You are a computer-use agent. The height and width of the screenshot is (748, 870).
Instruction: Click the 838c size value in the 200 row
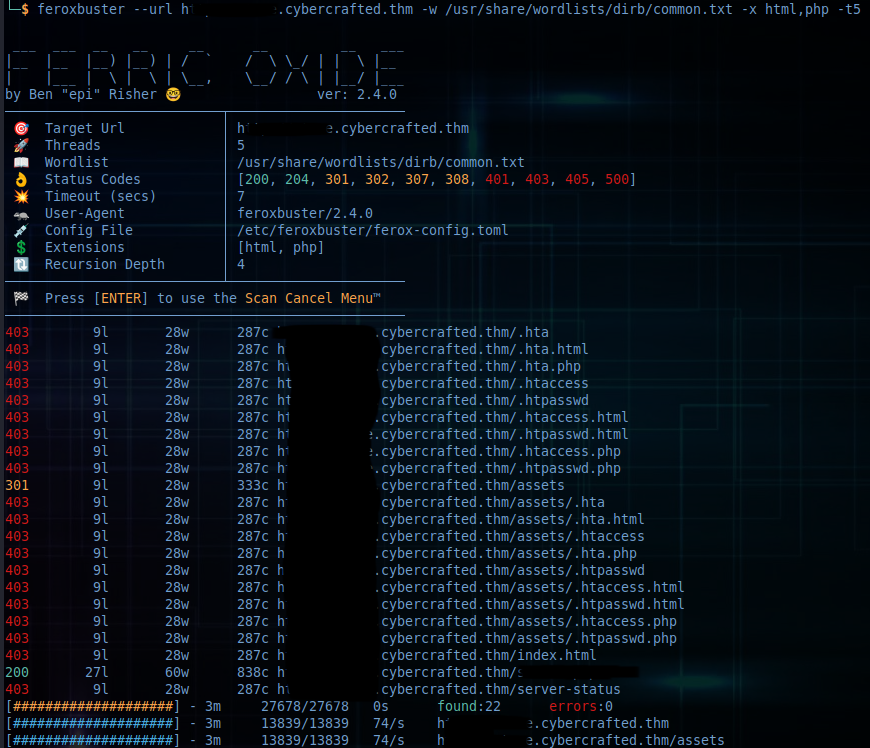coord(253,673)
